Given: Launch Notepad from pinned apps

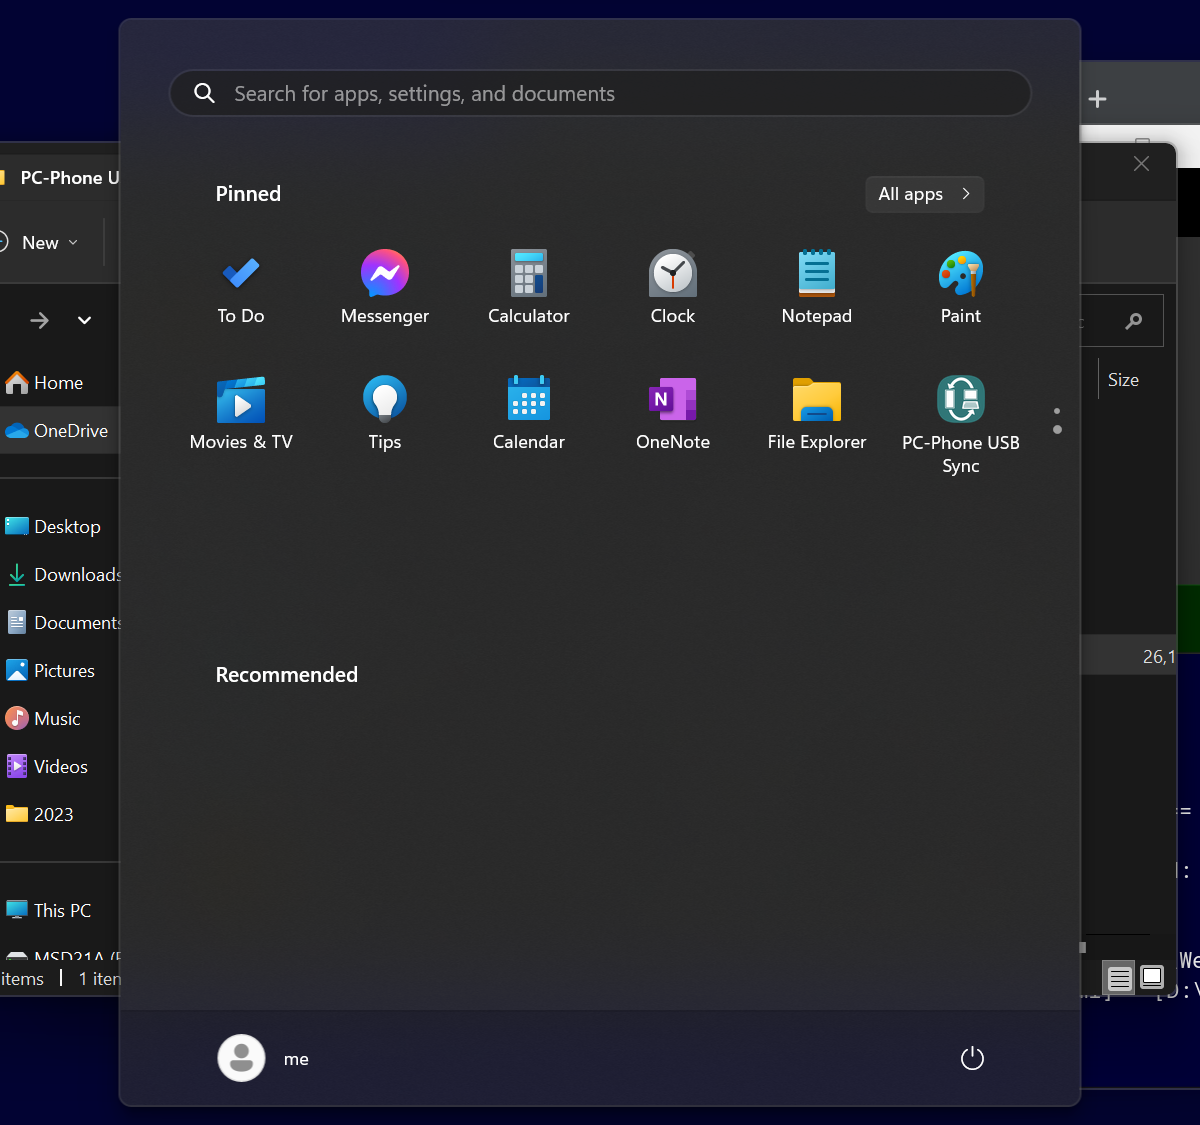Looking at the screenshot, I should (x=816, y=286).
